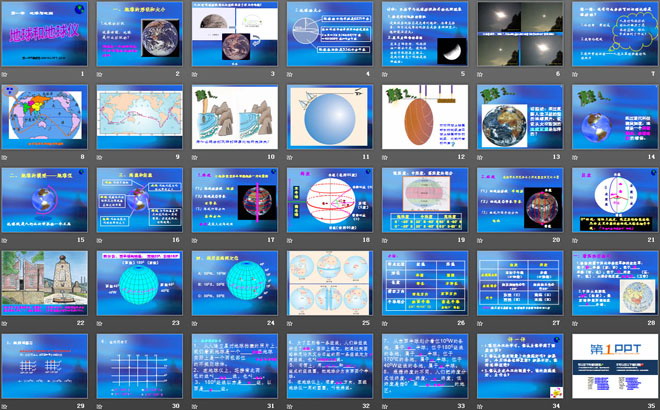The height and width of the screenshot is (410, 660).
Task: Select slide 21 with the white meridian globe
Action: [615, 200]
